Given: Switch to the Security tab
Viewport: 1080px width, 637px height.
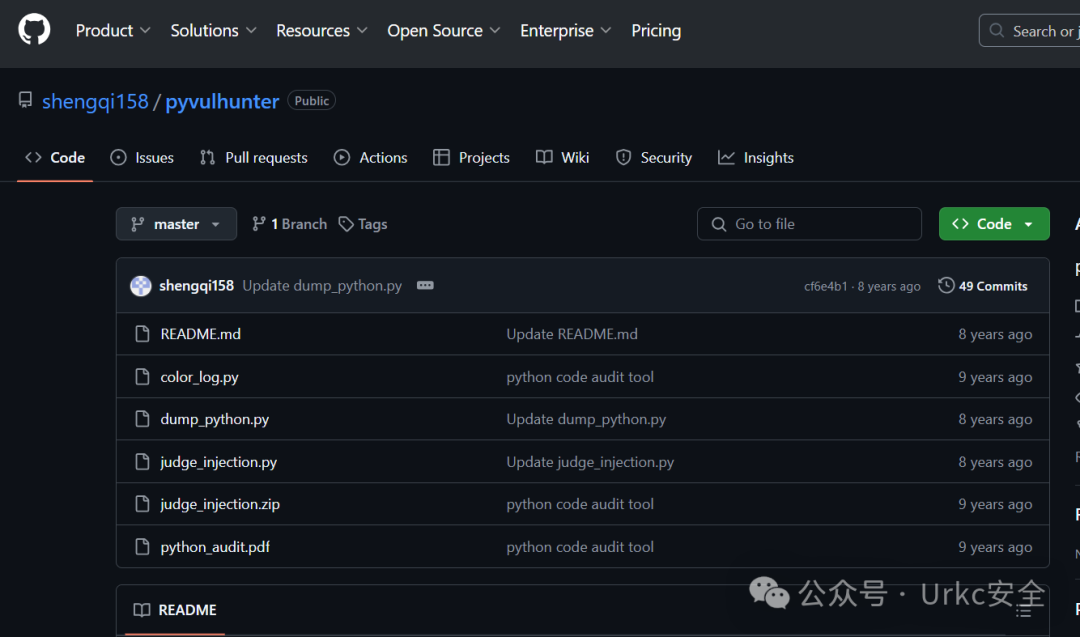Looking at the screenshot, I should 653,158.
